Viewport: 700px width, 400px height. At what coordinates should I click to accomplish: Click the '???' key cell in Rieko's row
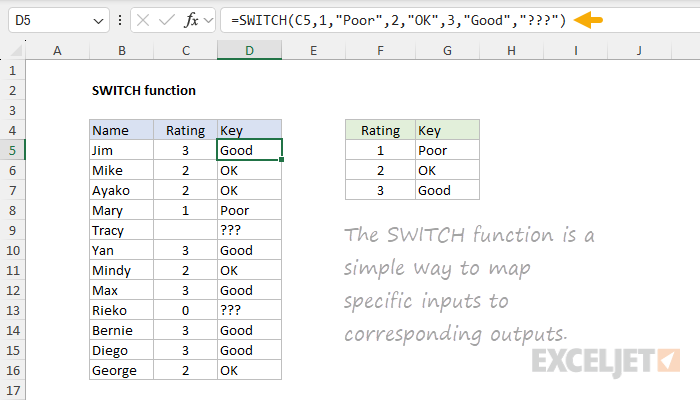(x=250, y=310)
